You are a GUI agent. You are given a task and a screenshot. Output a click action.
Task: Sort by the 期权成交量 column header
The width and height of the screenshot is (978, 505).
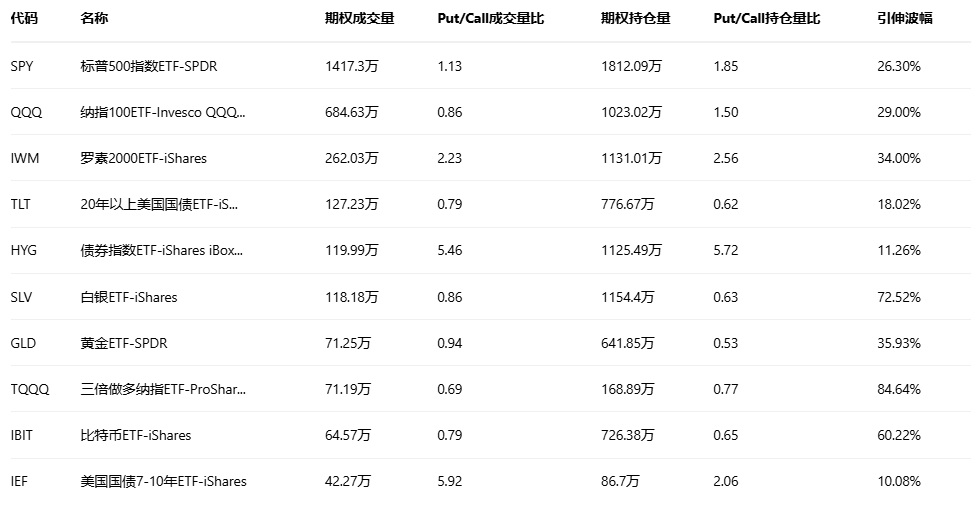pos(359,19)
